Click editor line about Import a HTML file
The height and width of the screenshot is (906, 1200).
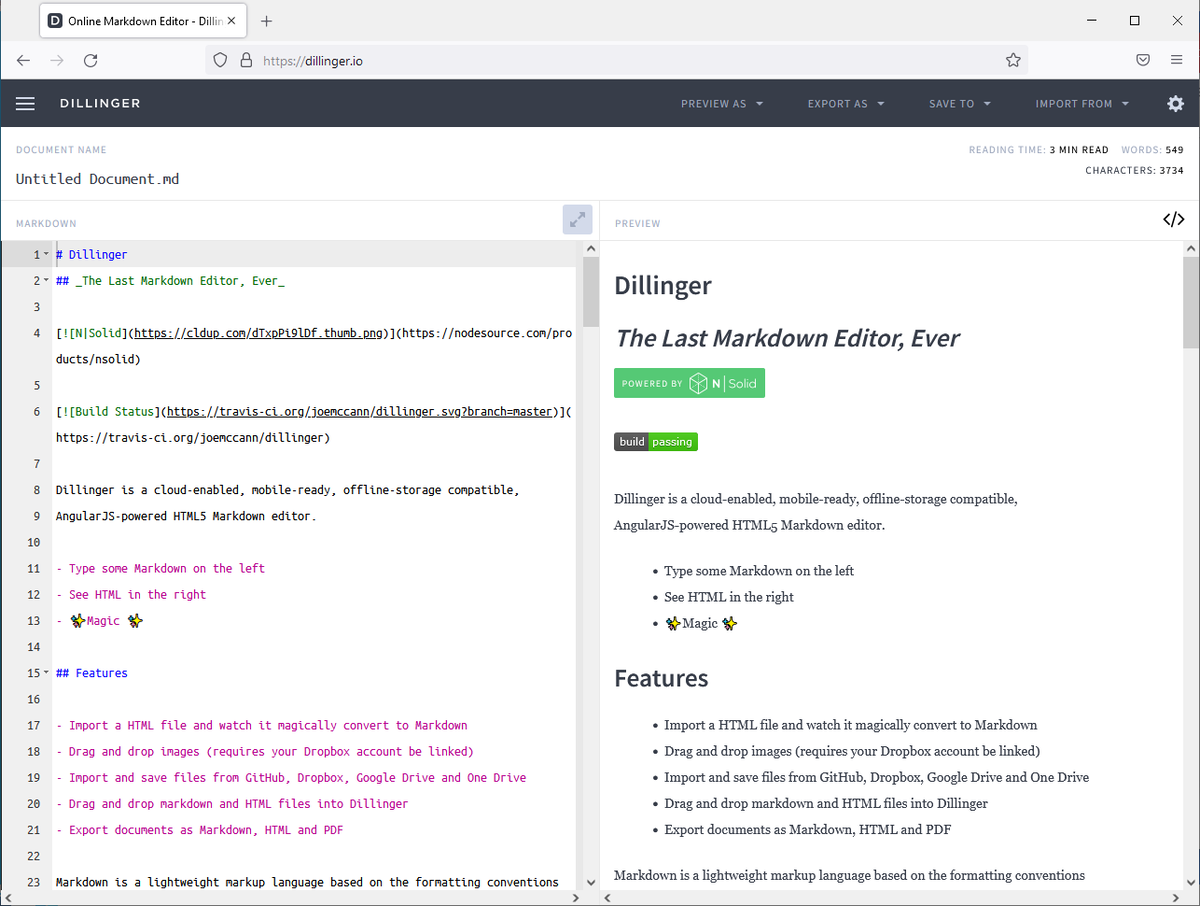click(x=262, y=725)
